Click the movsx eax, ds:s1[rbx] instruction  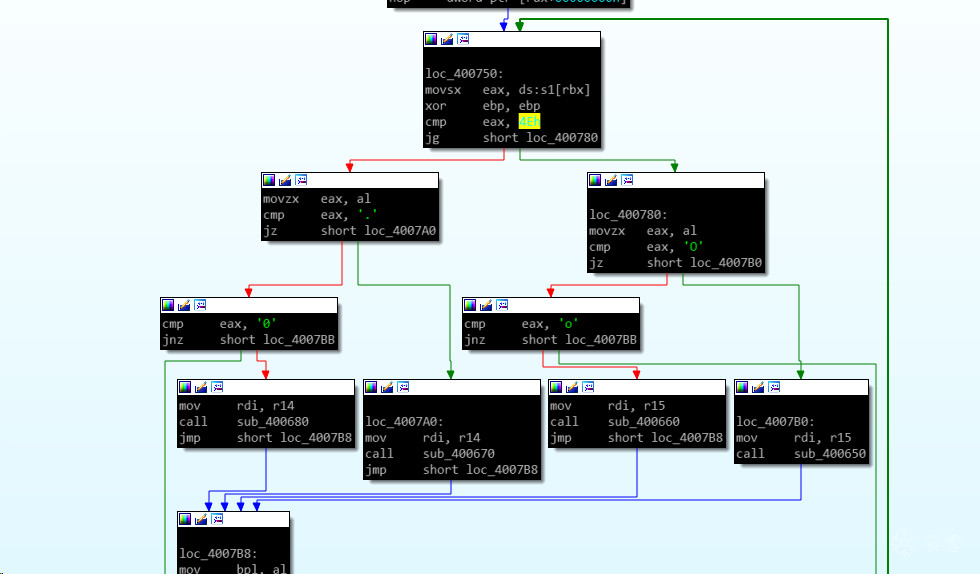tap(508, 89)
